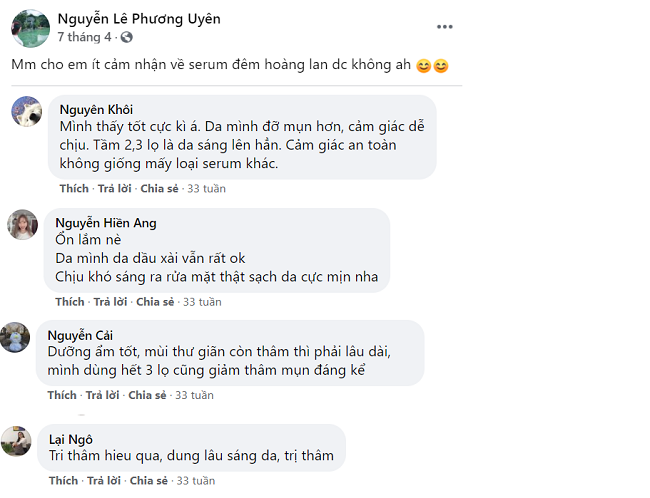Open Nguyên Khôi's avatar

click(x=27, y=111)
